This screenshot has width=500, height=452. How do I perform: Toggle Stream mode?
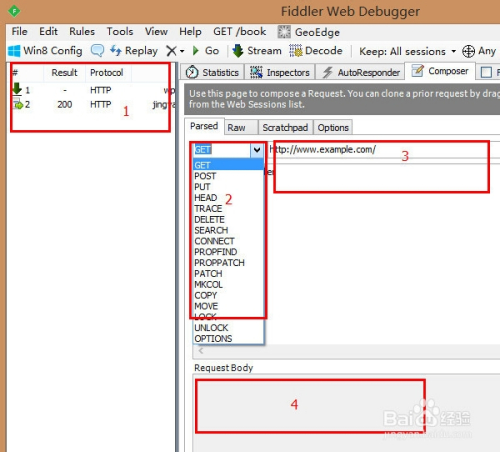[x=257, y=51]
